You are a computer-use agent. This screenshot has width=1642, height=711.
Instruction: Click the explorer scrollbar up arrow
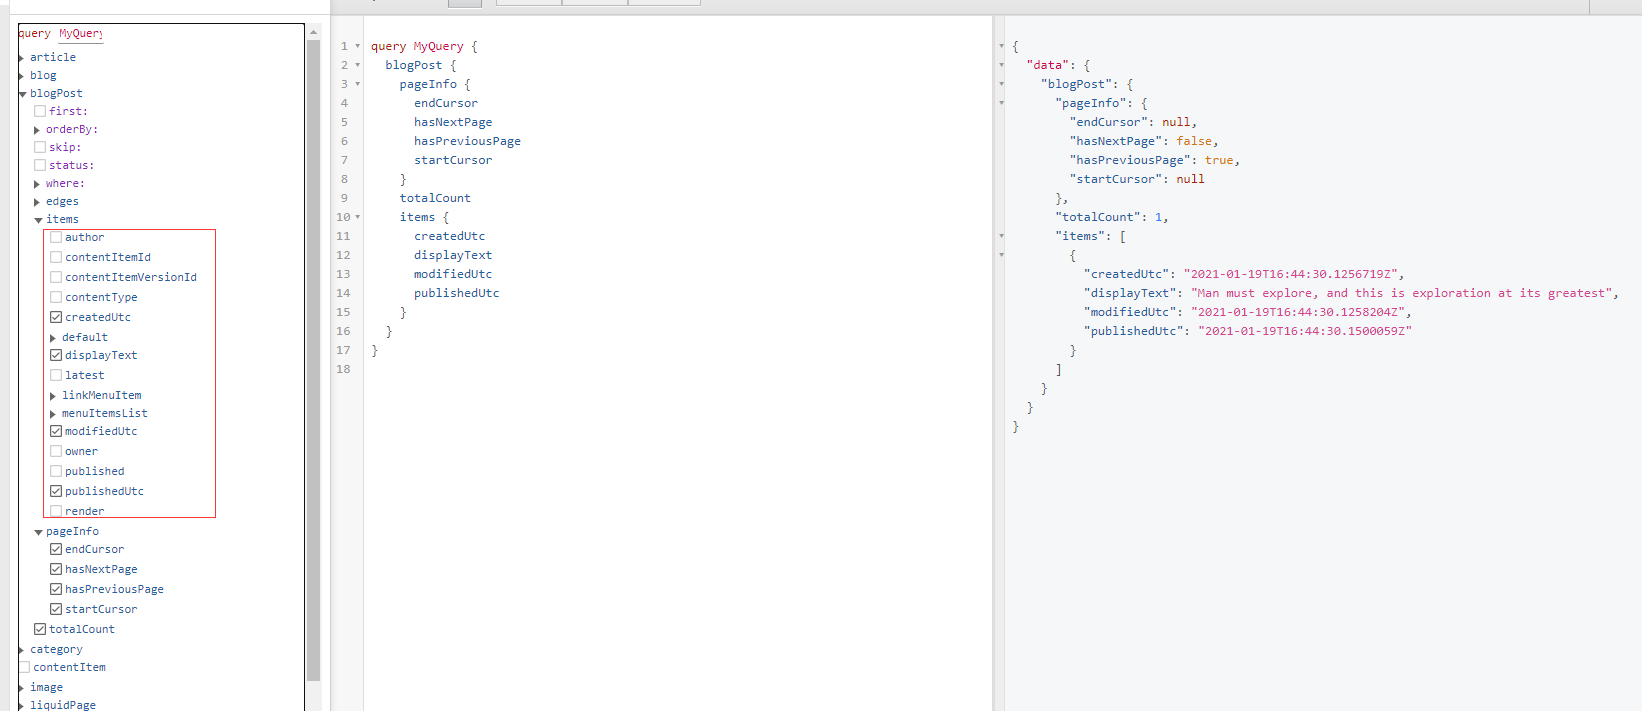coord(313,32)
